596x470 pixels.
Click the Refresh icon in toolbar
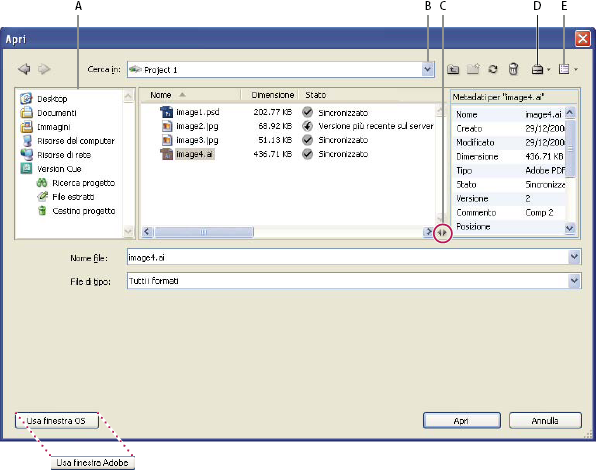tap(493, 69)
